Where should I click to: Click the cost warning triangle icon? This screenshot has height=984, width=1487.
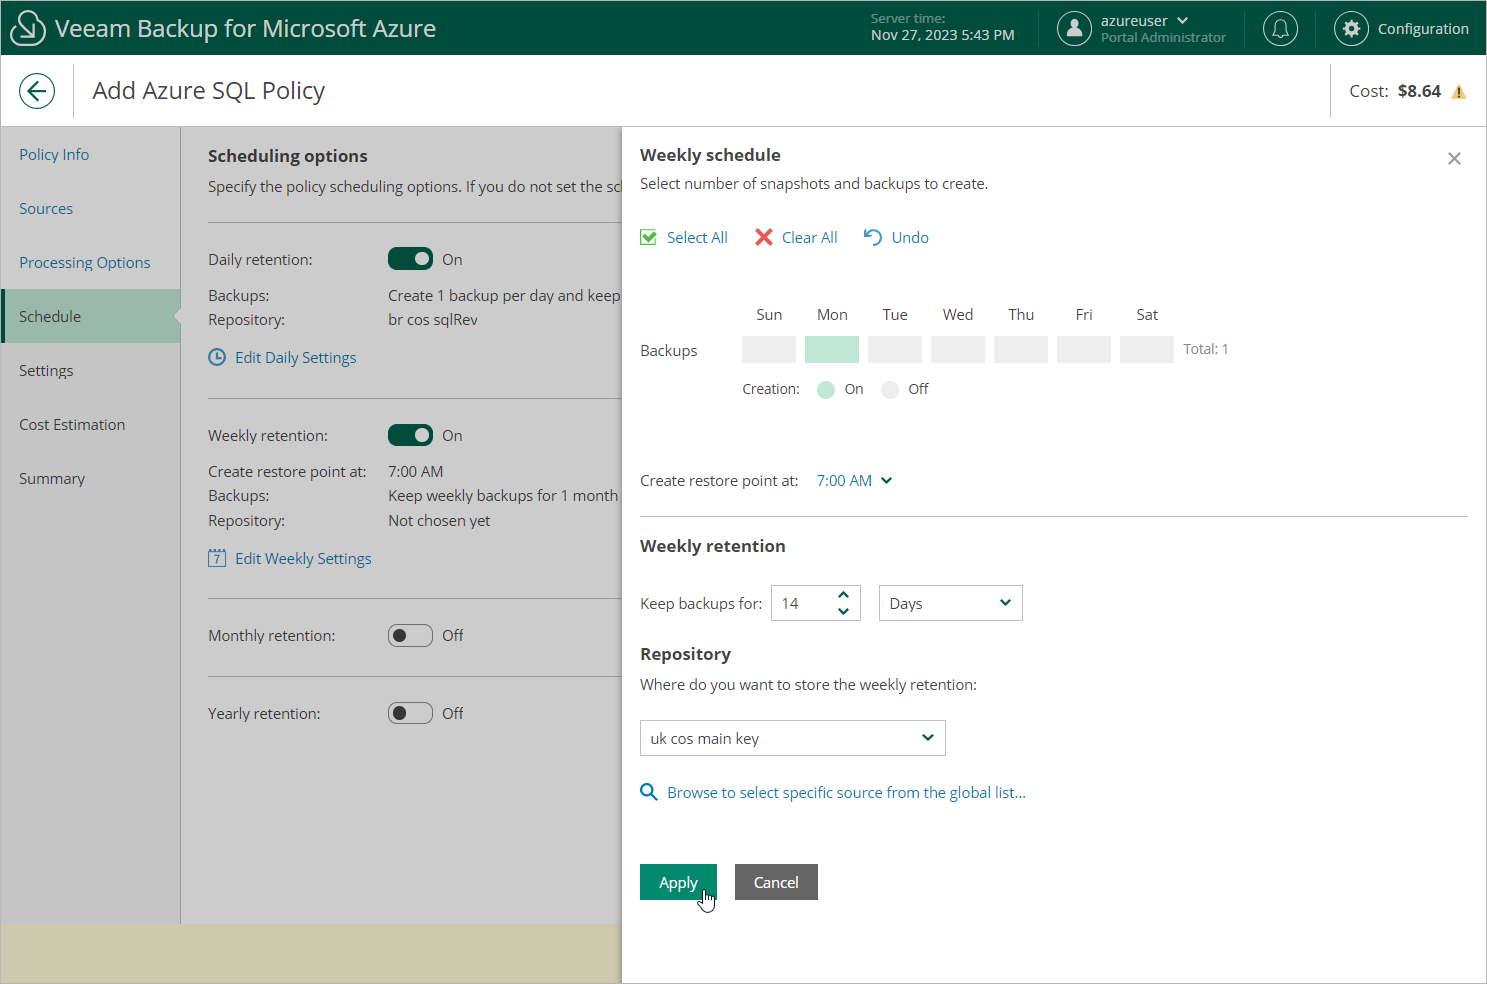click(1459, 92)
